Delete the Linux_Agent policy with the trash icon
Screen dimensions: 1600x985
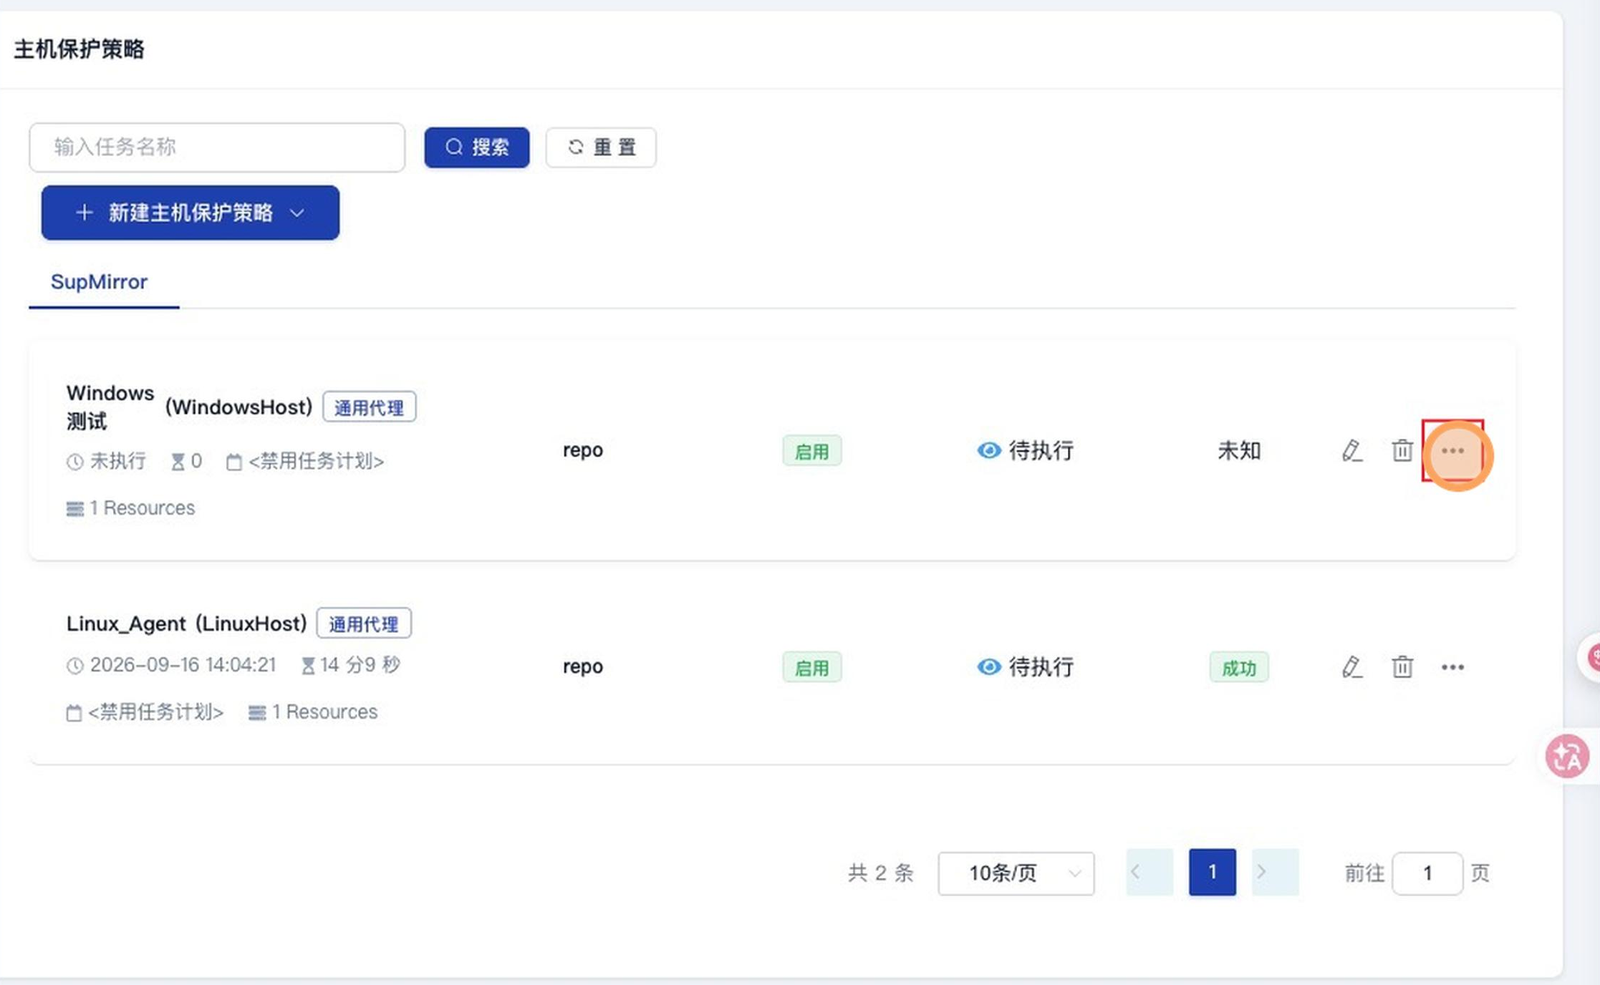click(1402, 667)
